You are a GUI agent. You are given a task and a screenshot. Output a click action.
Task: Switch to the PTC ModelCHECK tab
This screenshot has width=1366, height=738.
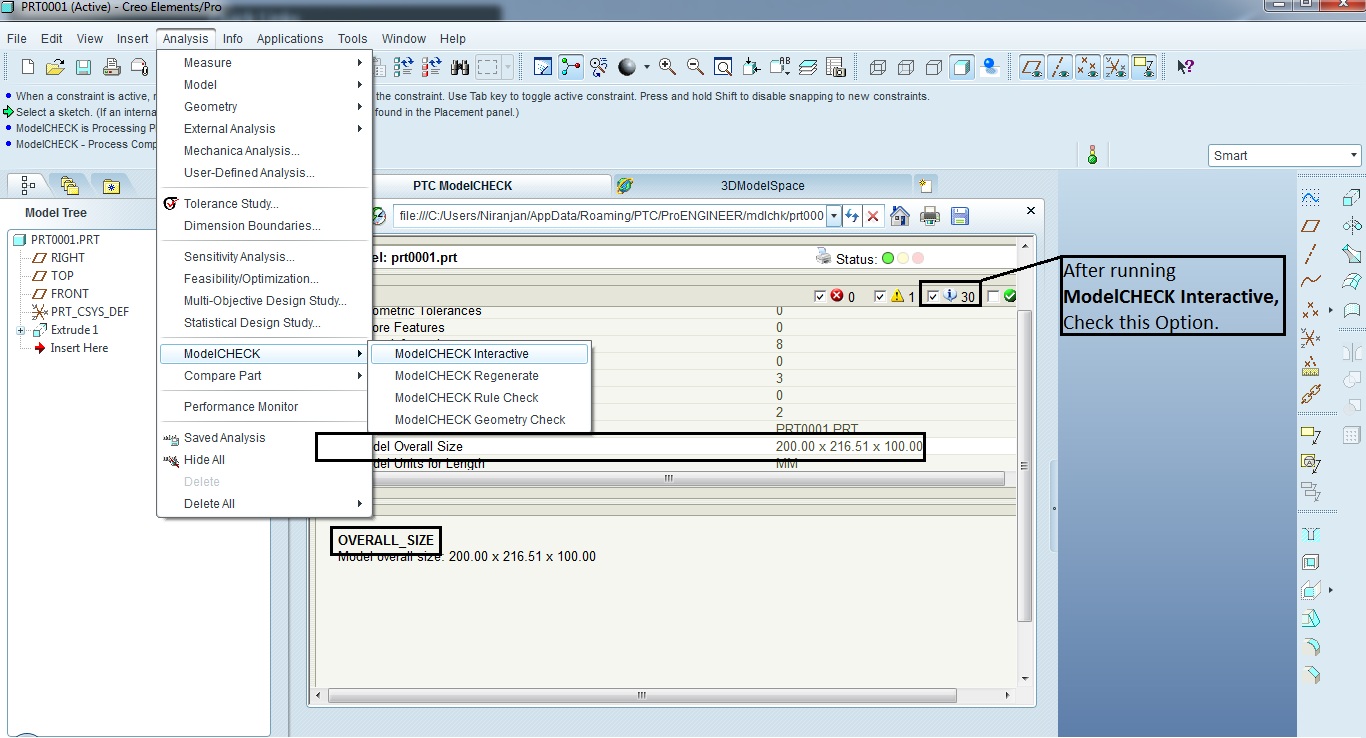(462, 185)
